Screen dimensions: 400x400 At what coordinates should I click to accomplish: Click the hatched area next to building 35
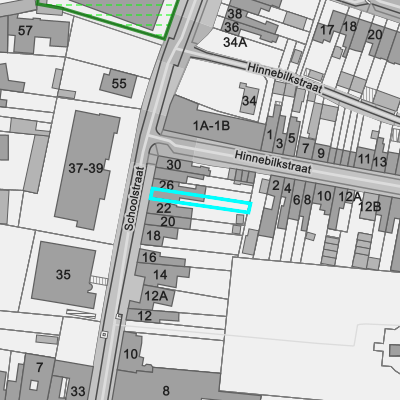[99, 281]
